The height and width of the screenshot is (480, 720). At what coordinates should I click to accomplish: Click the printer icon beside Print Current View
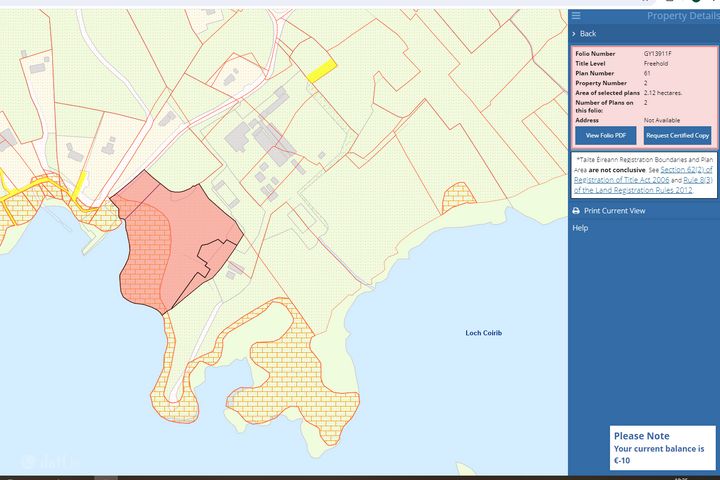pyautogui.click(x=576, y=211)
